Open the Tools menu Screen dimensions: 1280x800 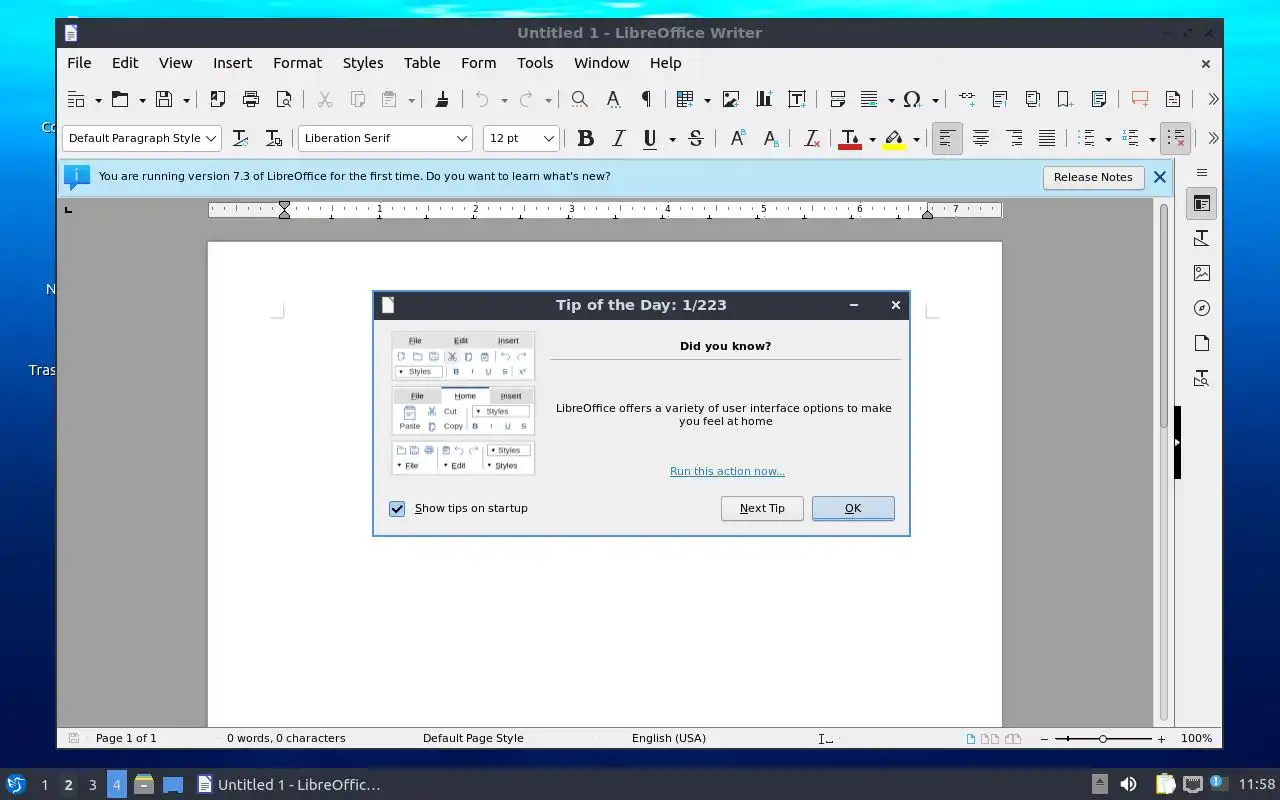pyautogui.click(x=535, y=62)
